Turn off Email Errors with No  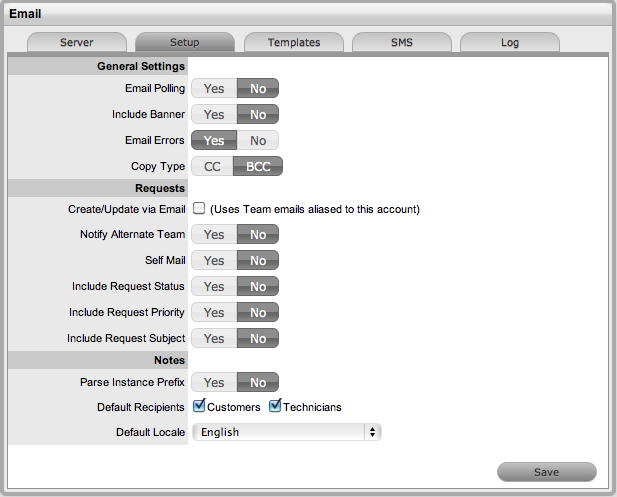pyautogui.click(x=258, y=141)
